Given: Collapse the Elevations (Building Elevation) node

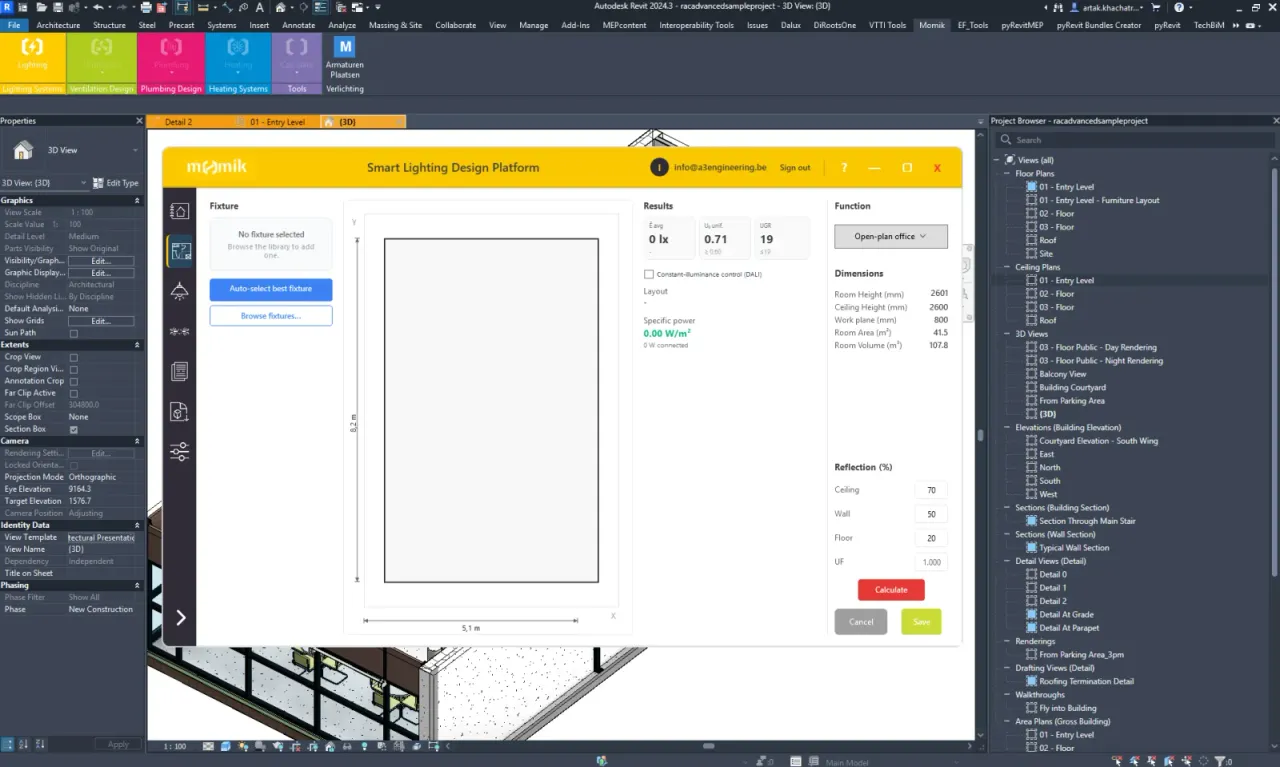Looking at the screenshot, I should (1007, 427).
